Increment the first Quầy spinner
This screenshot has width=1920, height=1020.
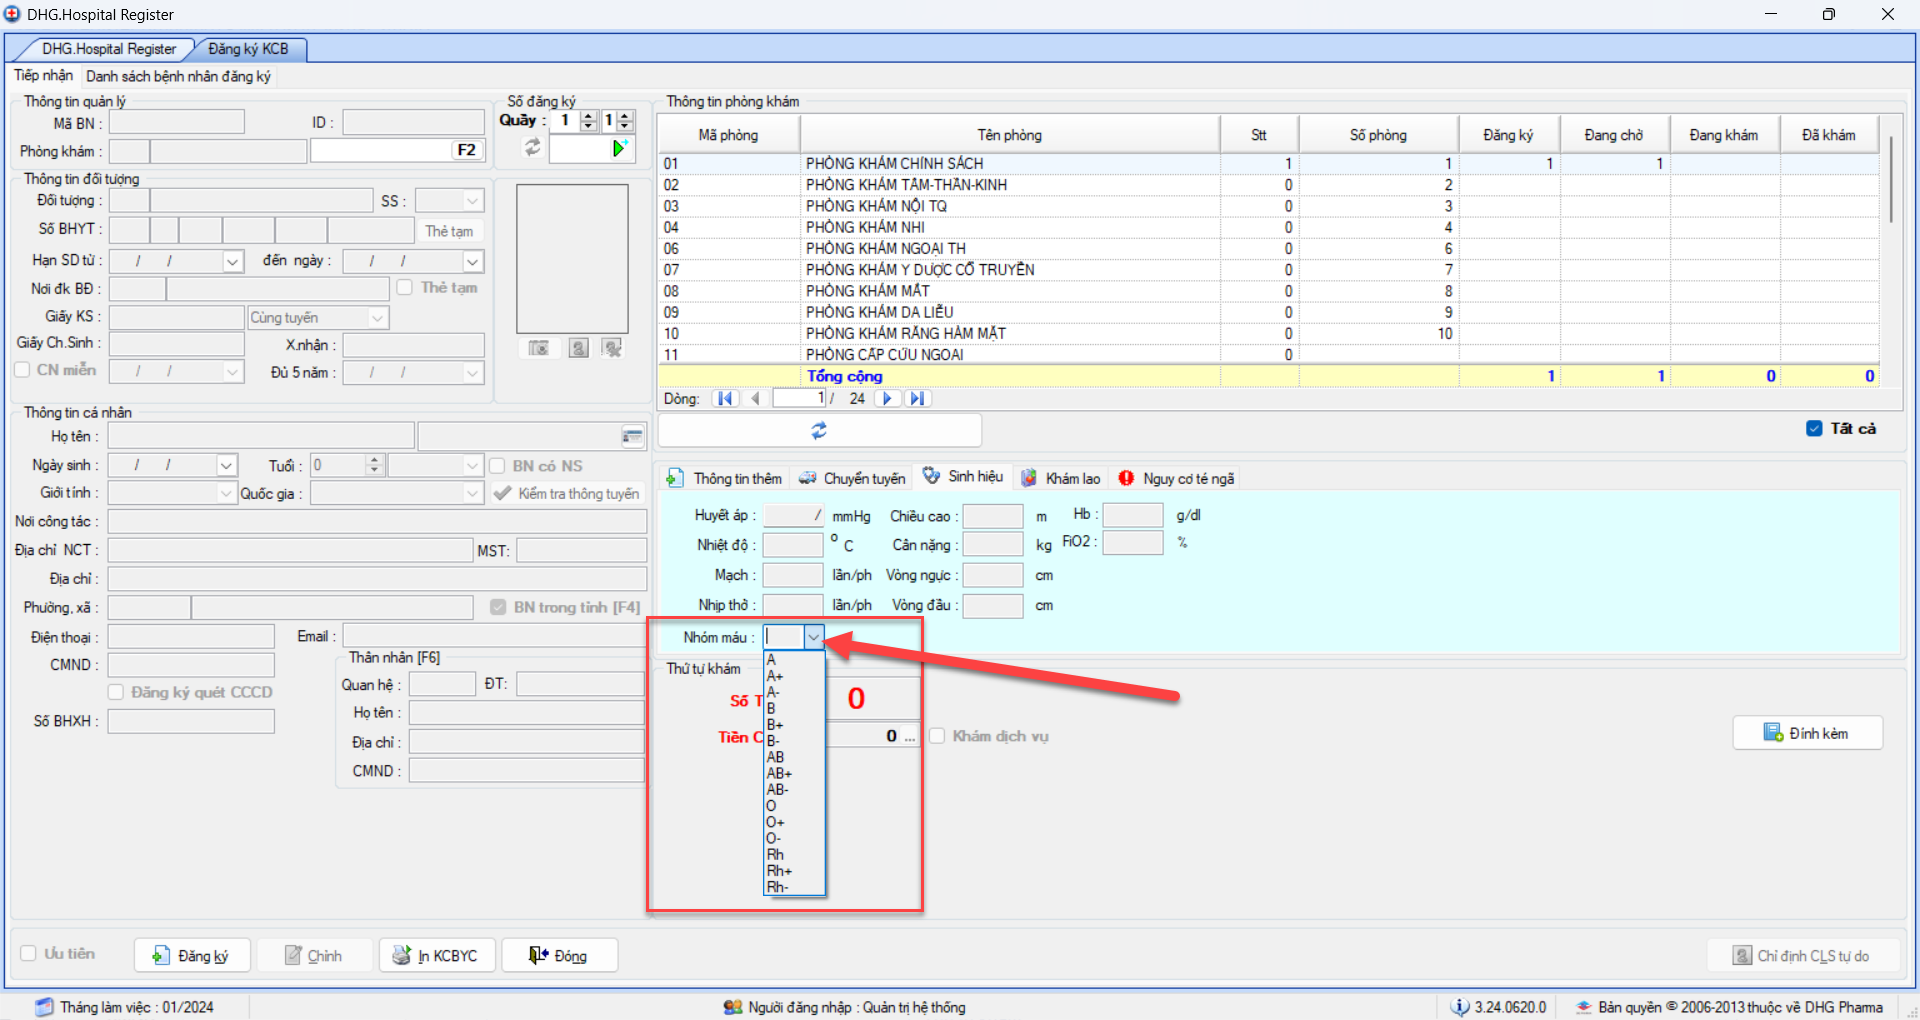pos(589,116)
